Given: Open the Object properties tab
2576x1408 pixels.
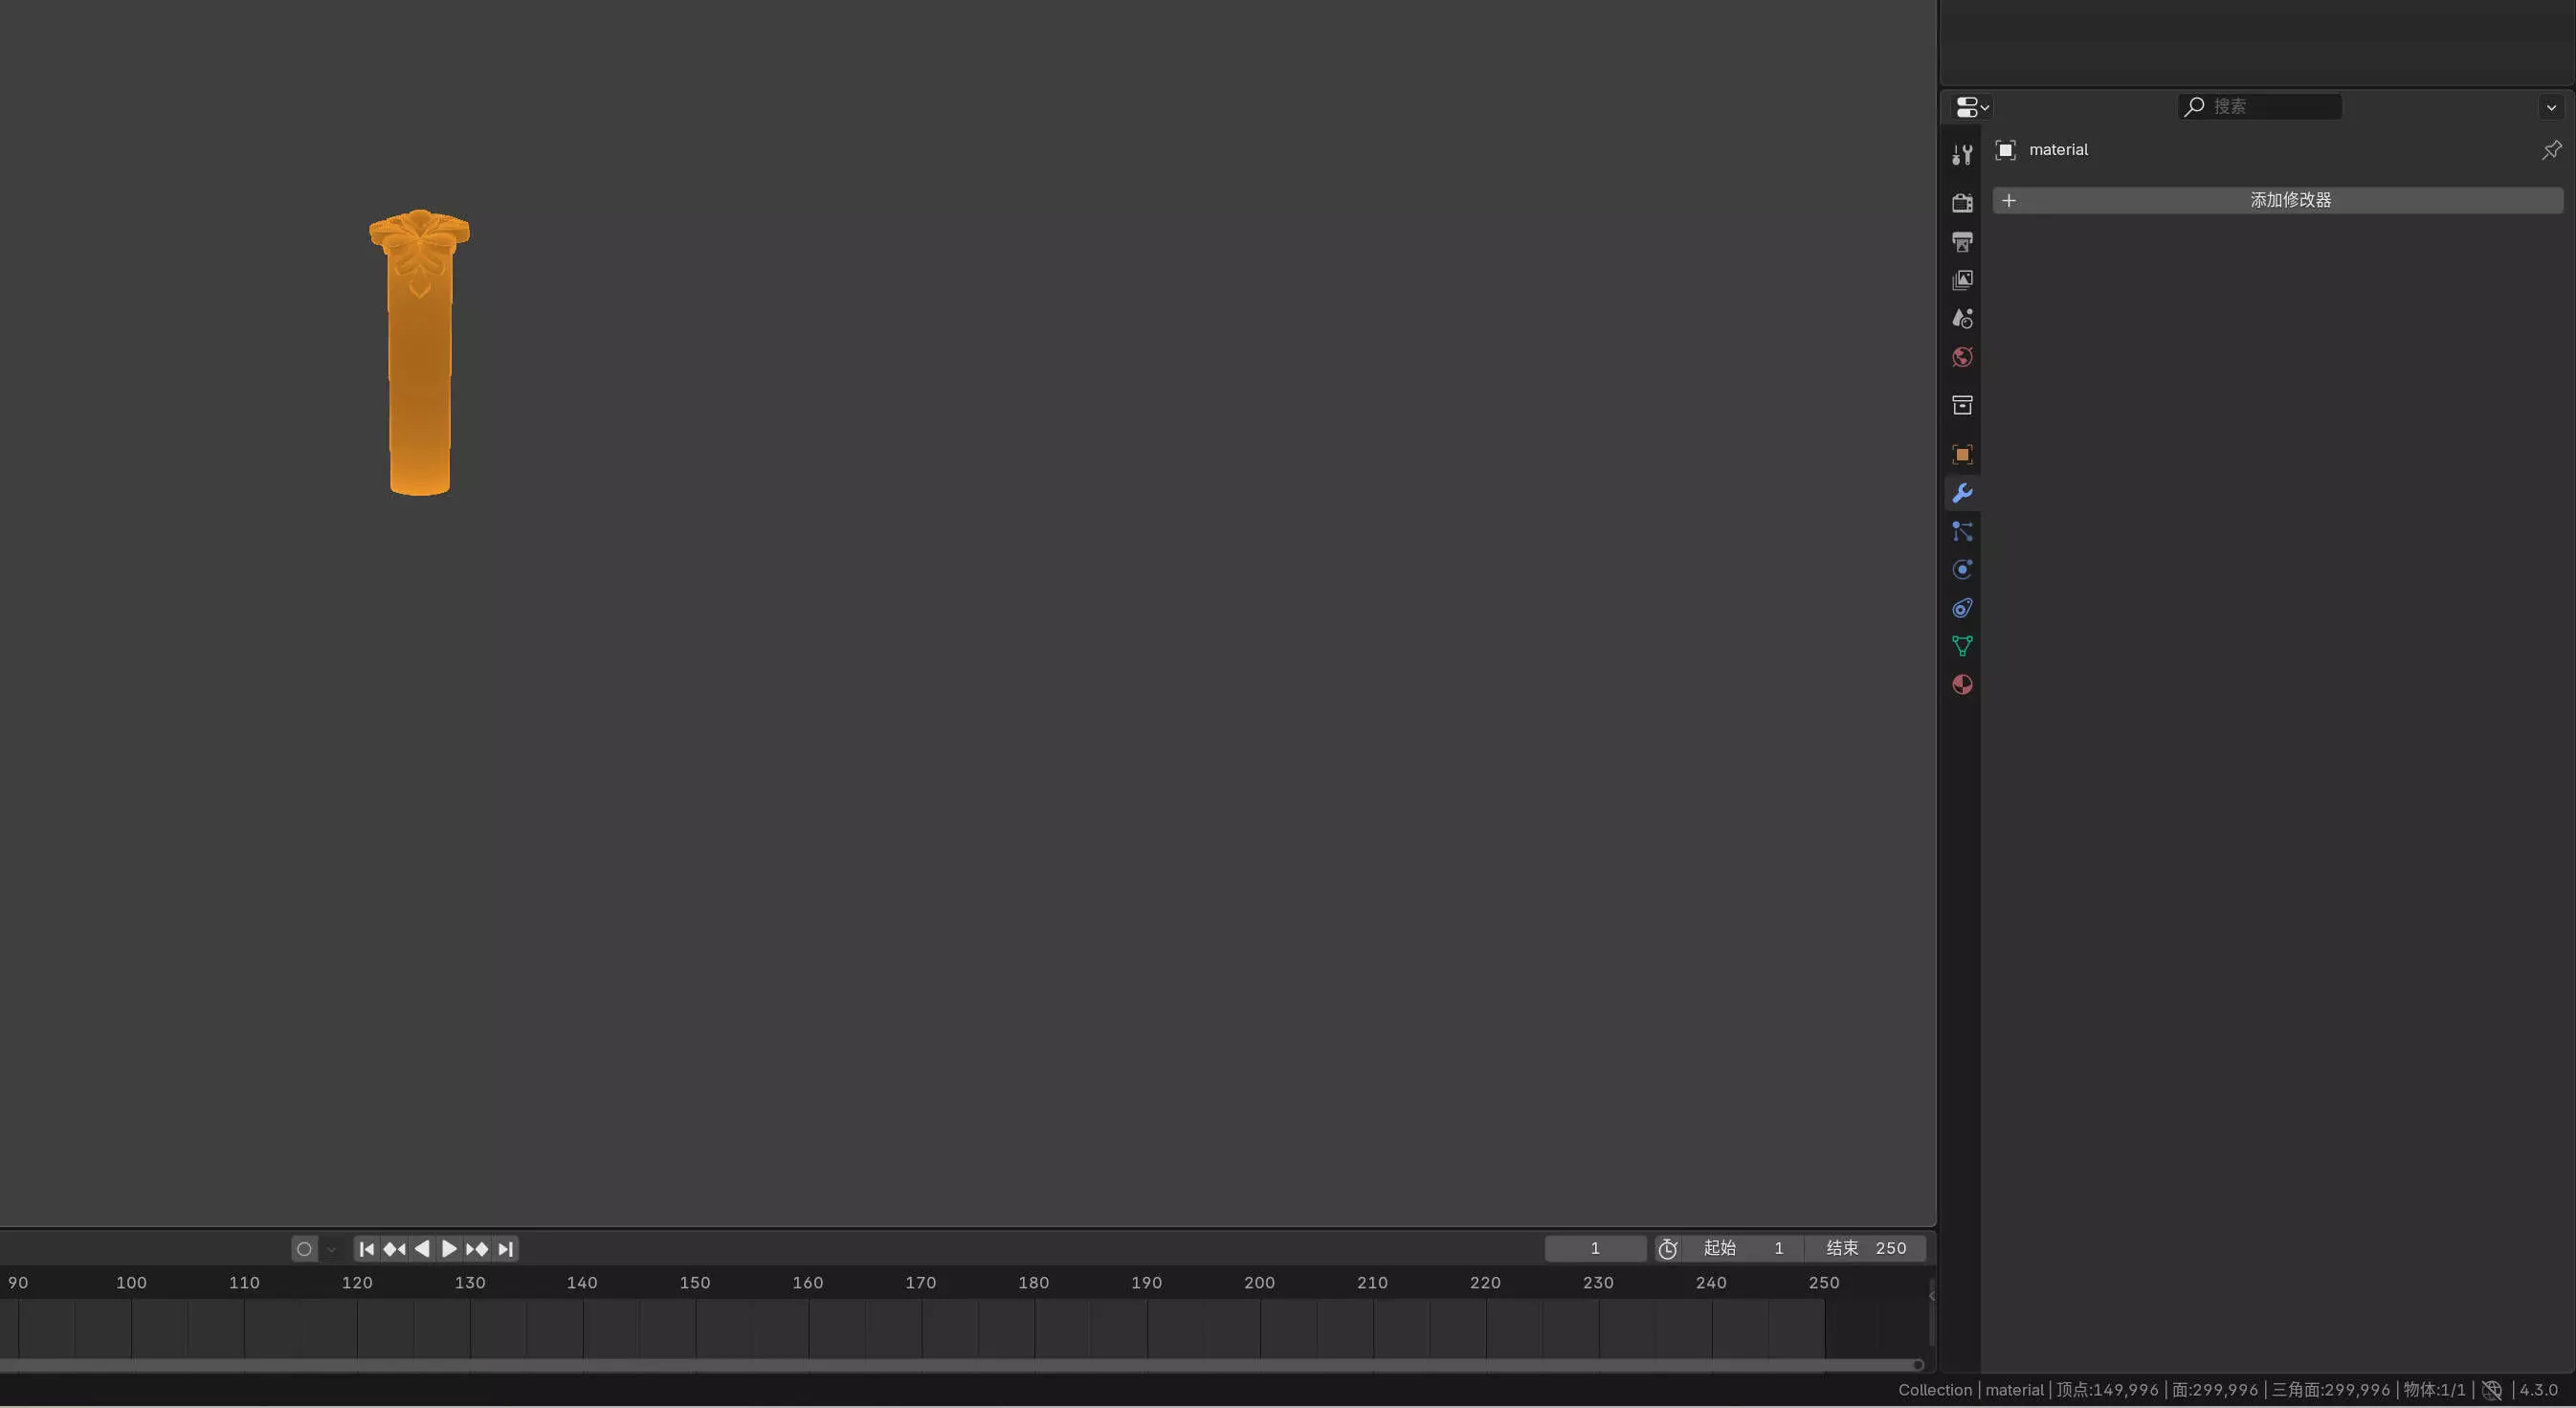Looking at the screenshot, I should click(x=1962, y=455).
